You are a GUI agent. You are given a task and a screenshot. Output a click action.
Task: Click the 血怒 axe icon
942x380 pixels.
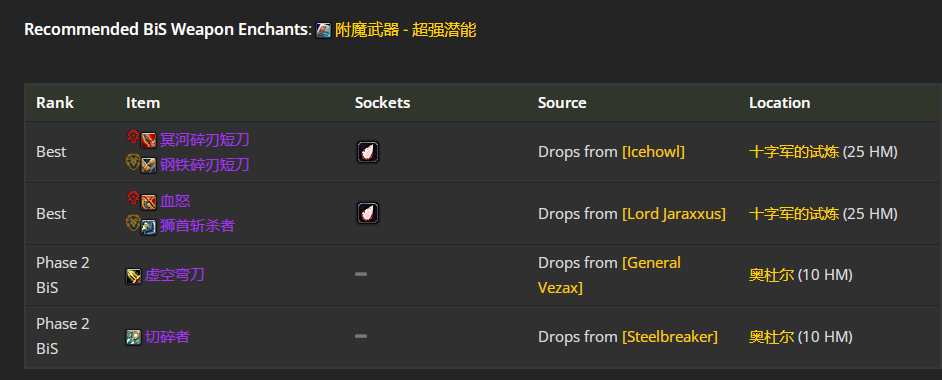[148, 202]
